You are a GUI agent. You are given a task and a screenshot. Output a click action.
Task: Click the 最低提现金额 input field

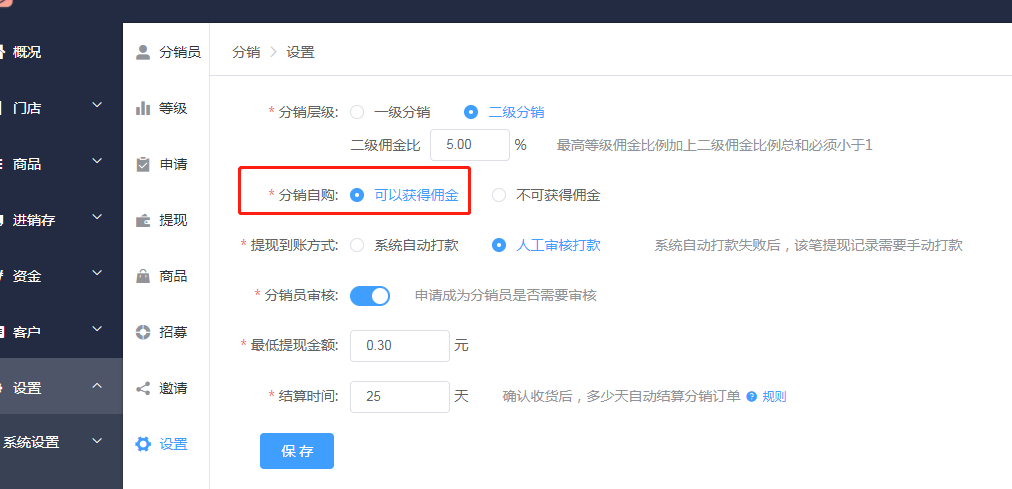tap(400, 346)
